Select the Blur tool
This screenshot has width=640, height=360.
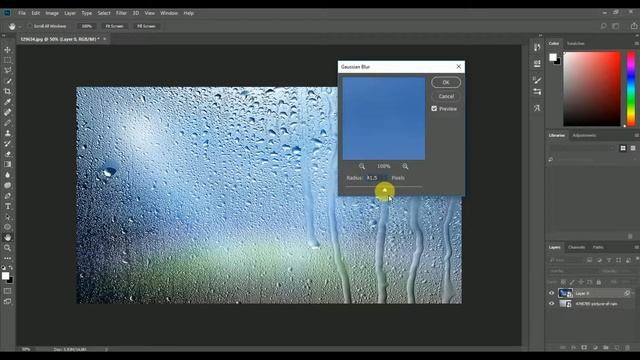pos(8,175)
